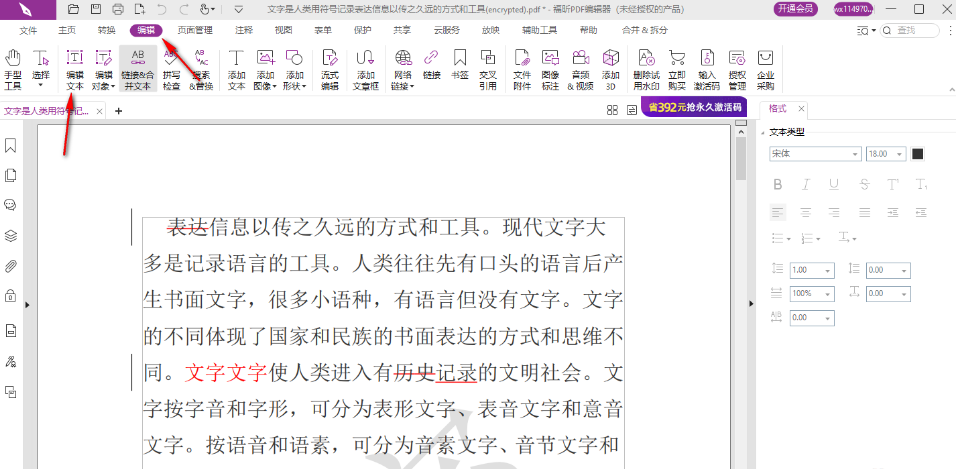Image resolution: width=956 pixels, height=469 pixels.
Task: Attach a file with 文件附件
Action: click(x=522, y=70)
